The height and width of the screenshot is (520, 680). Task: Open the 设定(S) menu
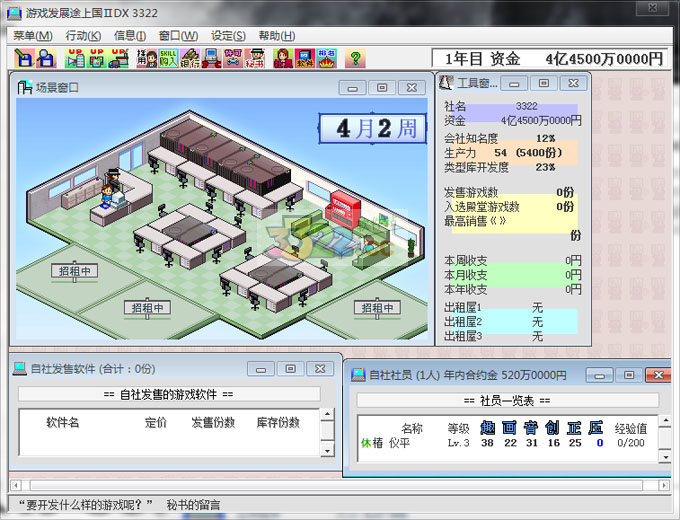pyautogui.click(x=228, y=36)
